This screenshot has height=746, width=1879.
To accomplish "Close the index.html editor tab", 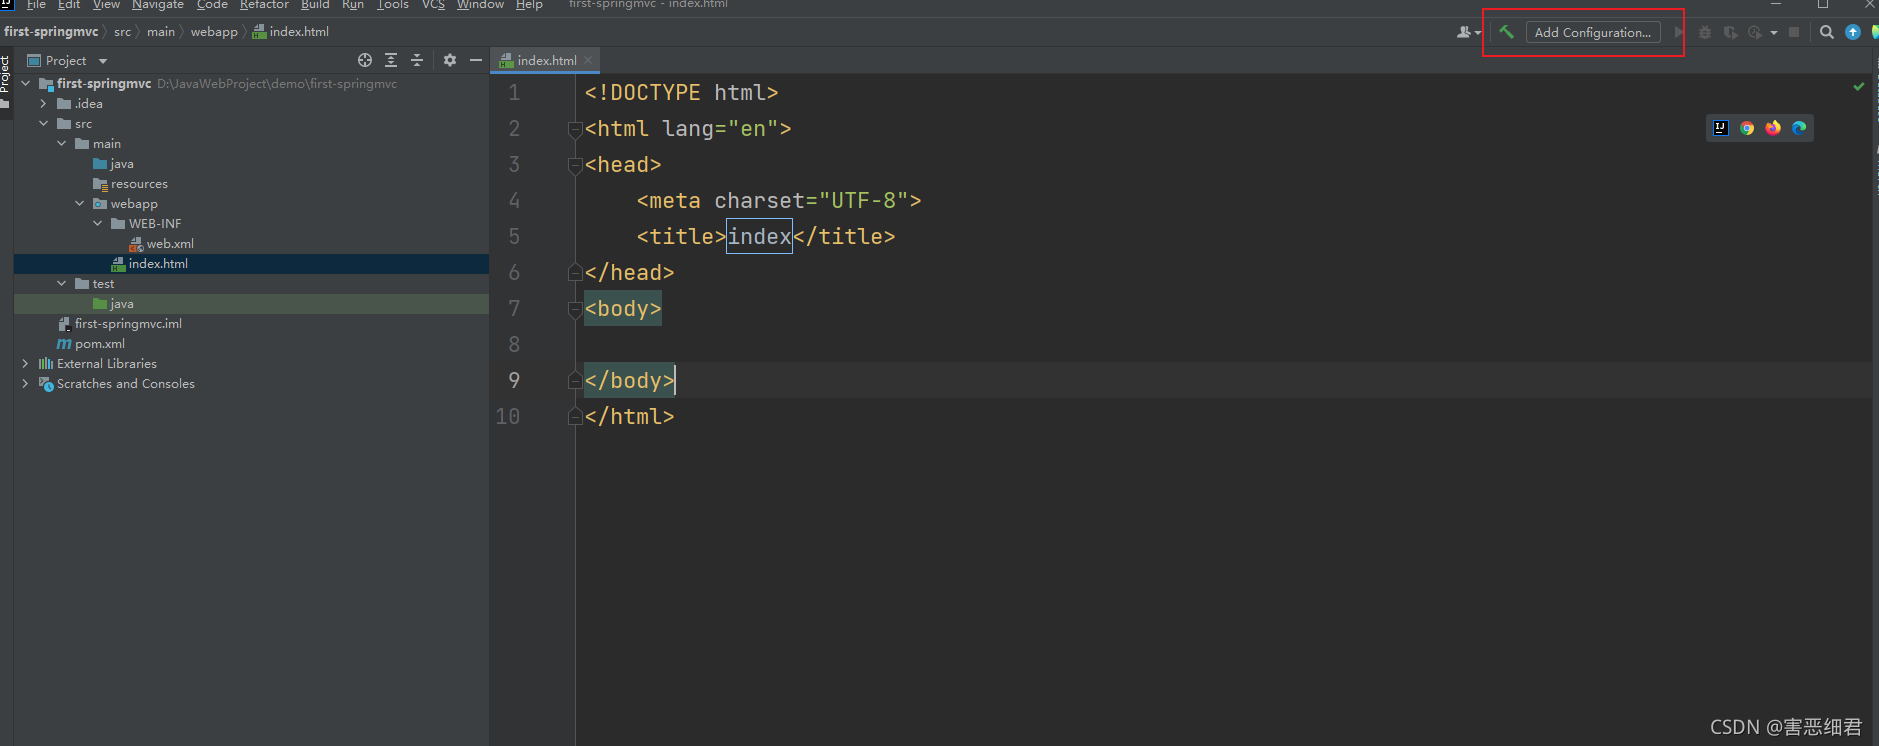I will tap(588, 60).
